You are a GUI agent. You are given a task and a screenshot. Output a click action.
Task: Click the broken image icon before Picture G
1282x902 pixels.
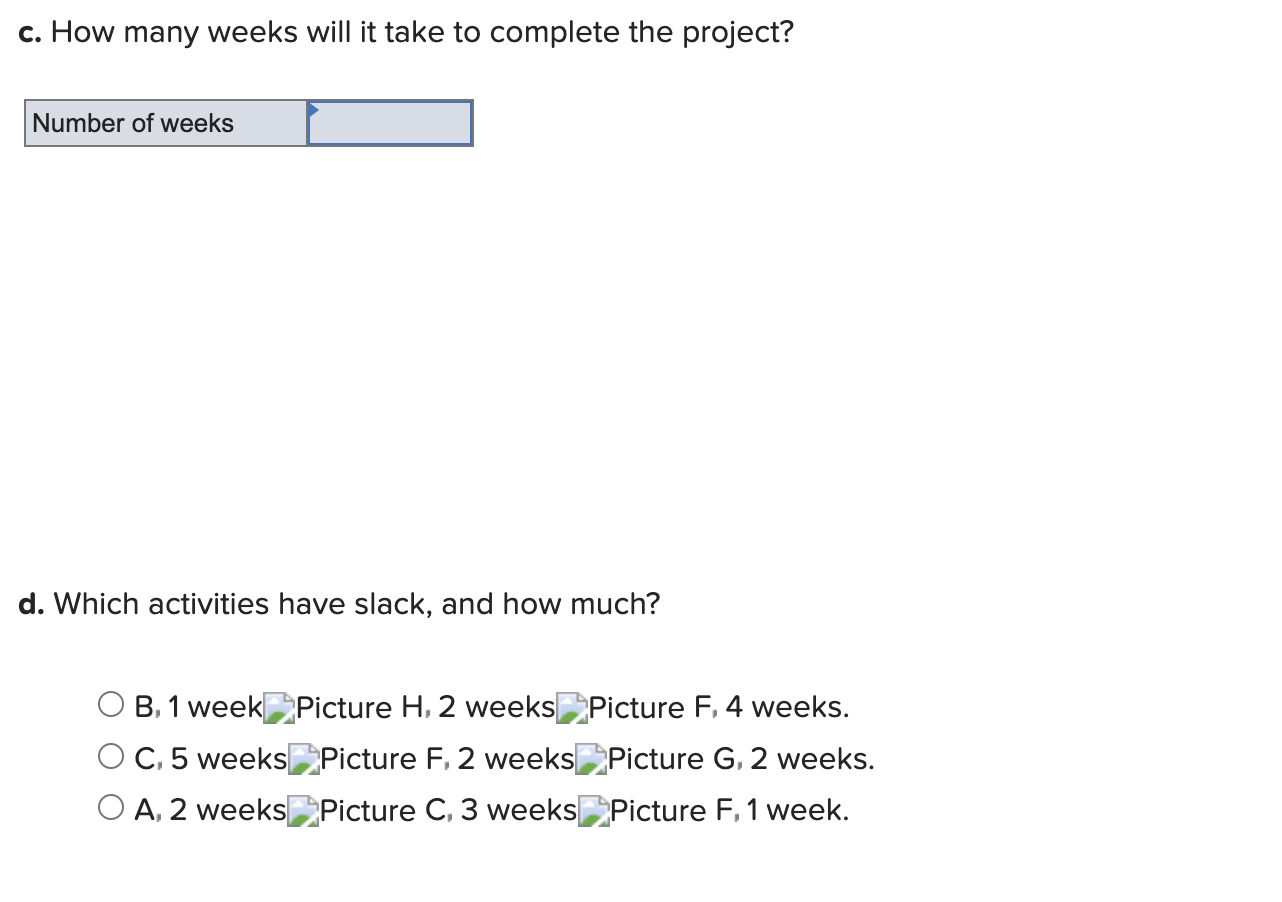click(x=589, y=758)
